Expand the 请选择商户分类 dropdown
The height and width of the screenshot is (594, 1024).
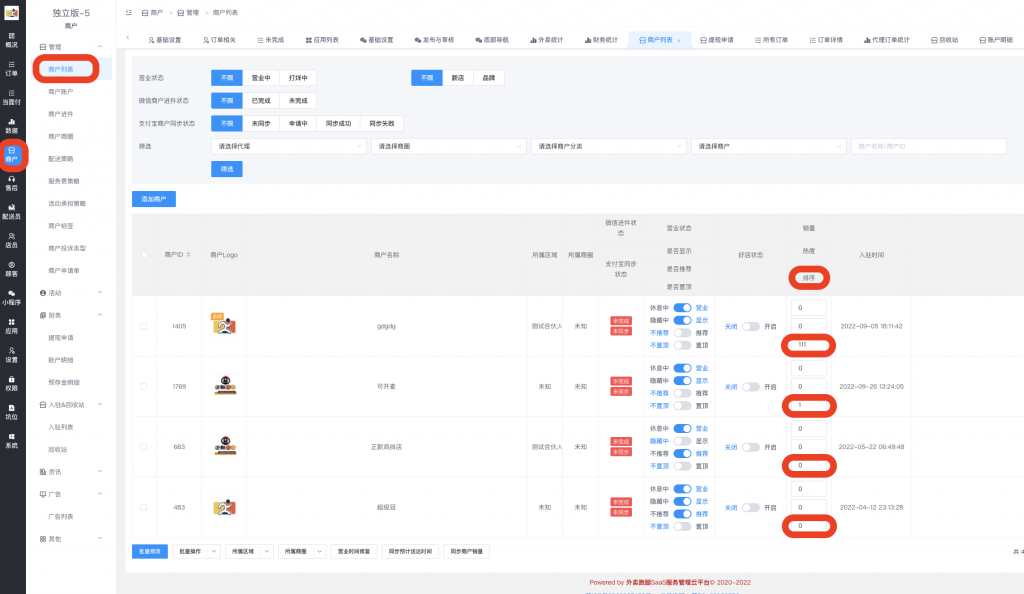click(608, 146)
